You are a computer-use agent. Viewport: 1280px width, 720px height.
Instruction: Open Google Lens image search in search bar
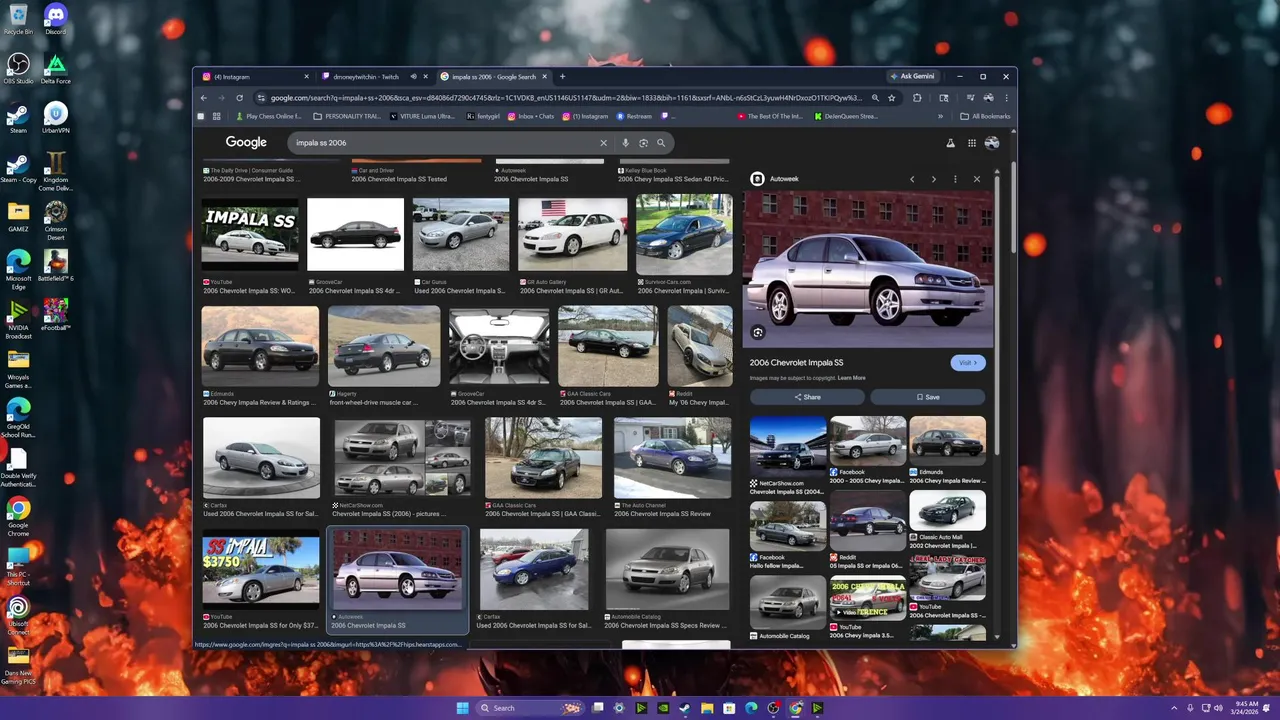(643, 143)
